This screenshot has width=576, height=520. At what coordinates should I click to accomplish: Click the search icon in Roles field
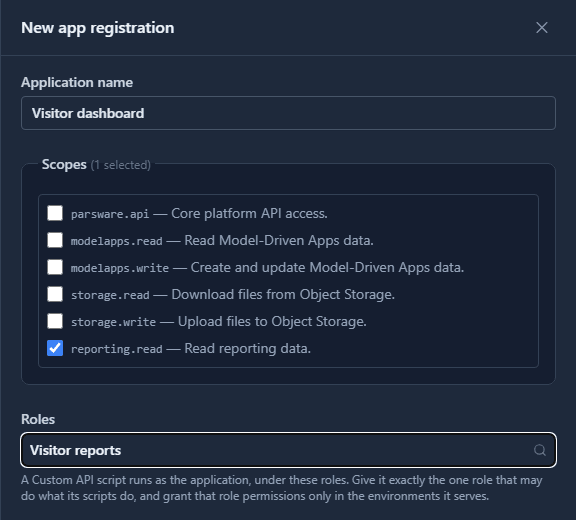540,450
